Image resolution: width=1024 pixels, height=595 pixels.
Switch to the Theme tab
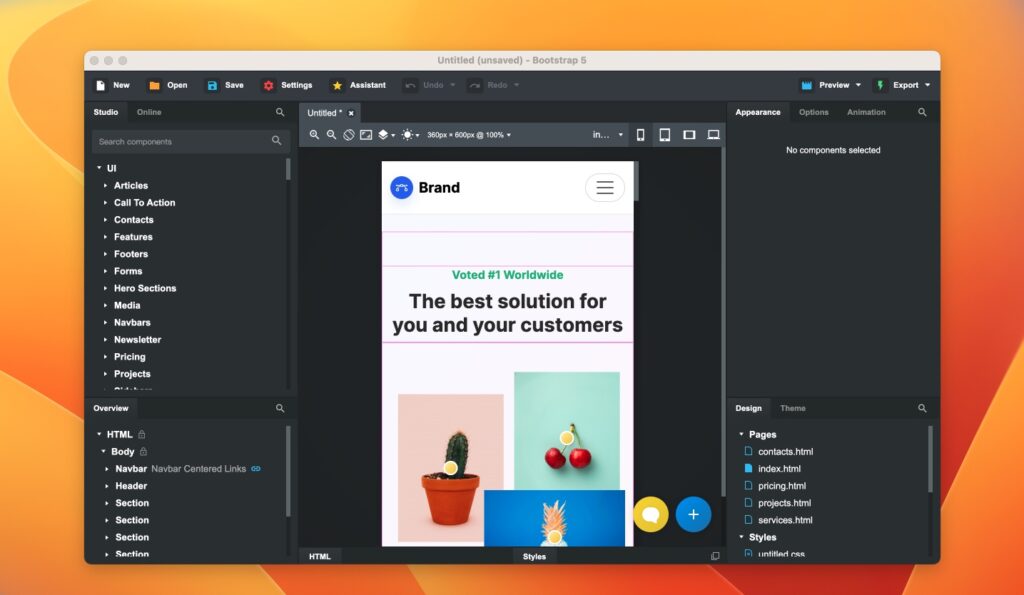pos(792,408)
